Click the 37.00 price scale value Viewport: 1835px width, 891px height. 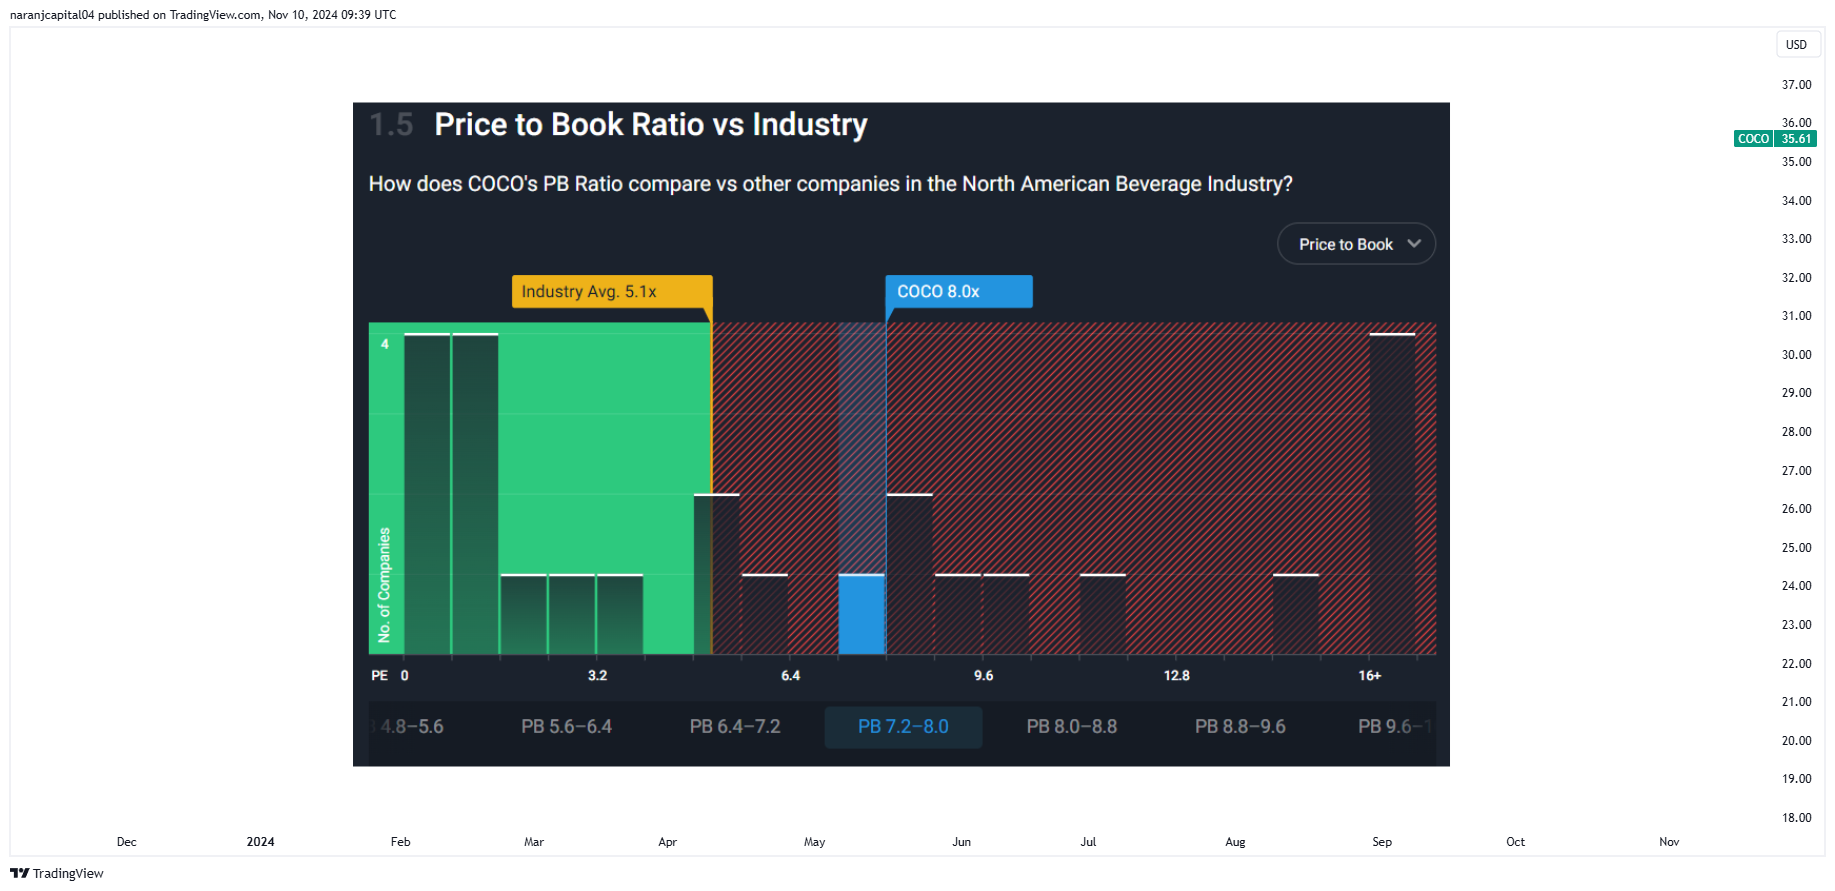point(1796,85)
